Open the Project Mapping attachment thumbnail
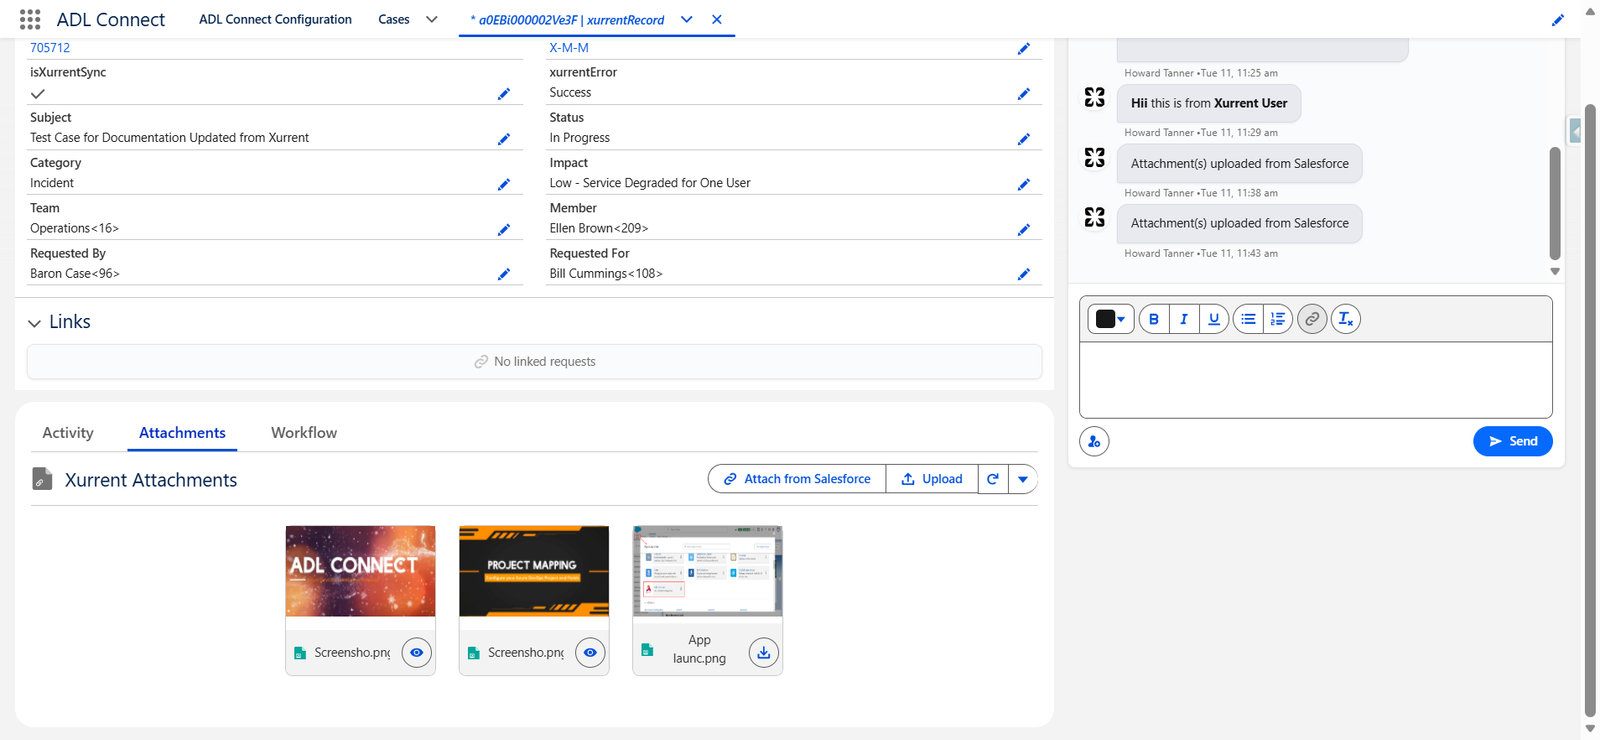Screen dimensions: 1600x740 click(534, 571)
